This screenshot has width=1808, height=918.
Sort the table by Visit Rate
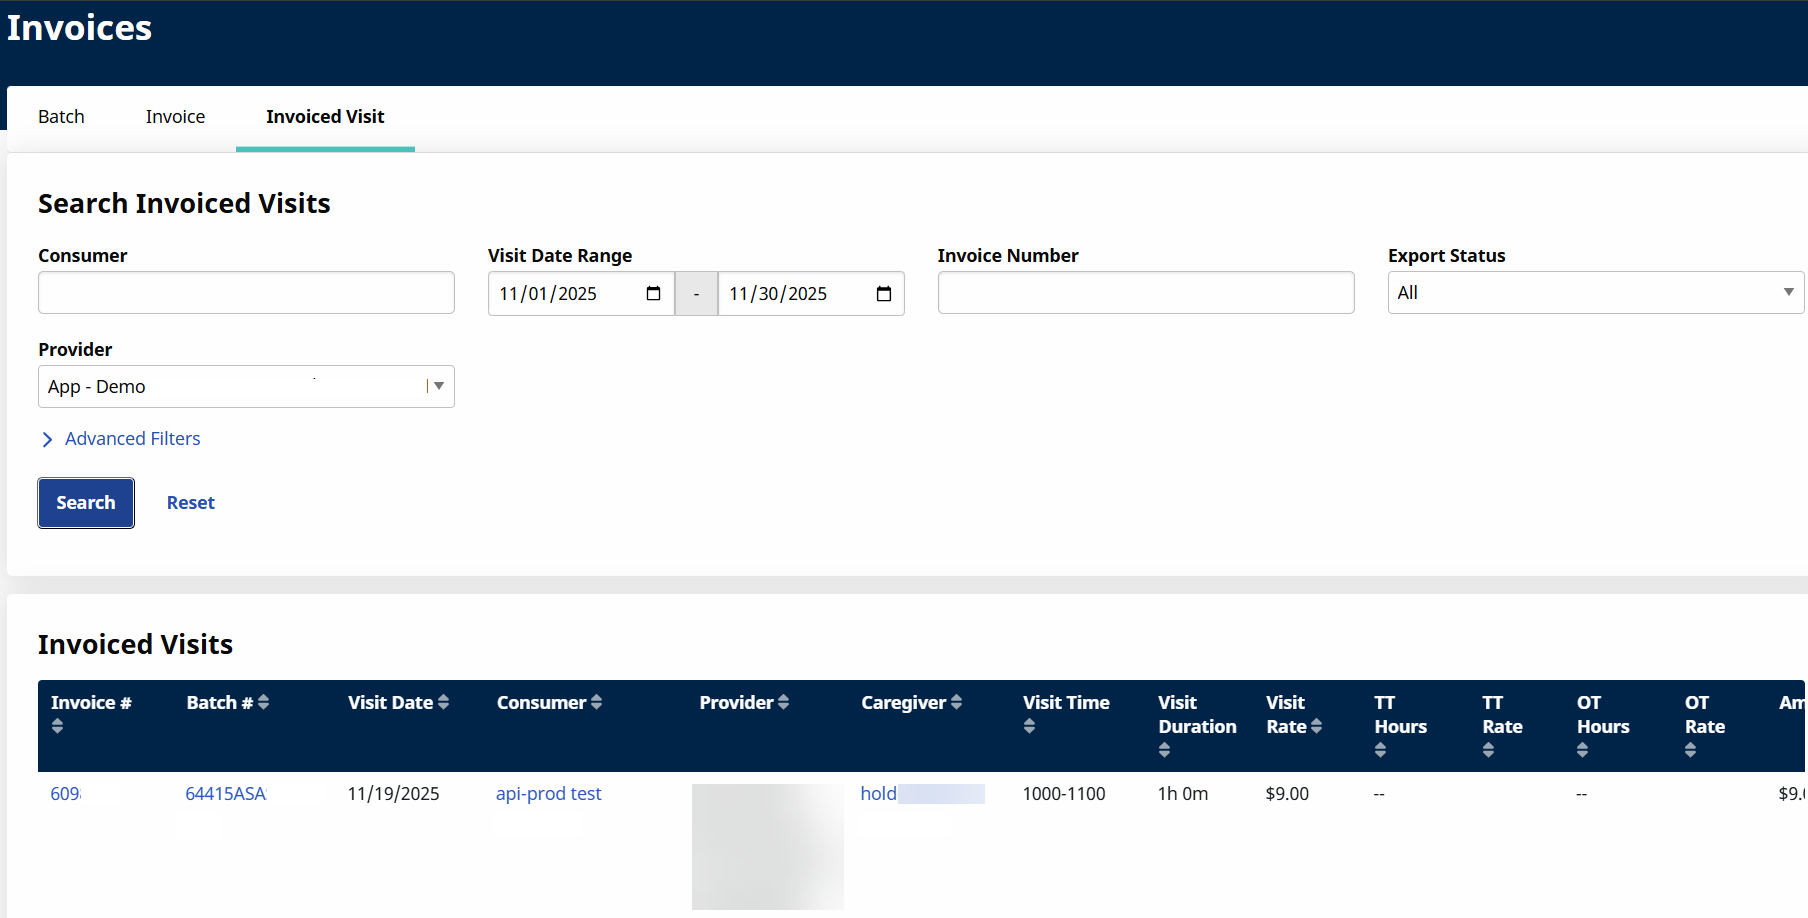coord(1318,725)
